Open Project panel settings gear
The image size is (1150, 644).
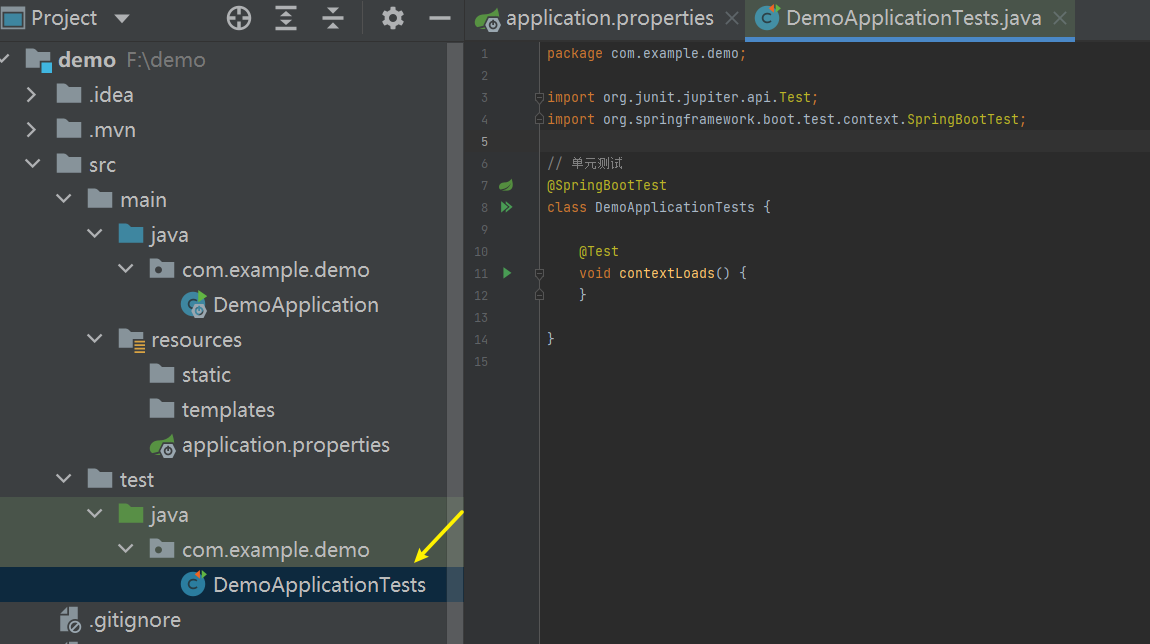click(x=393, y=18)
